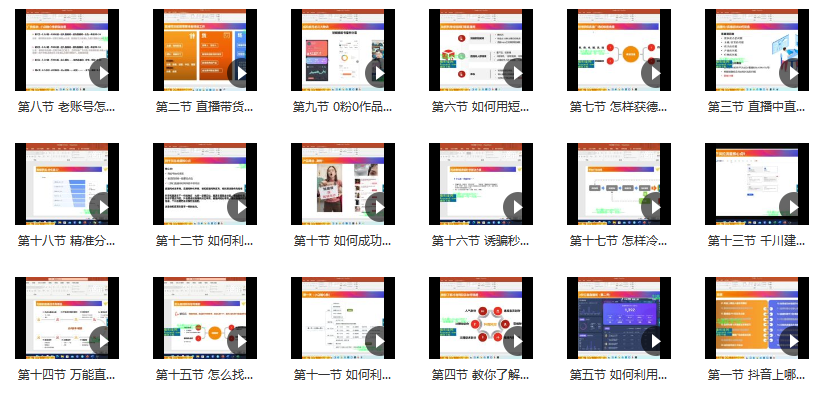Play the 第九节 0粉0作品 video
The image size is (818, 397).
click(380, 74)
